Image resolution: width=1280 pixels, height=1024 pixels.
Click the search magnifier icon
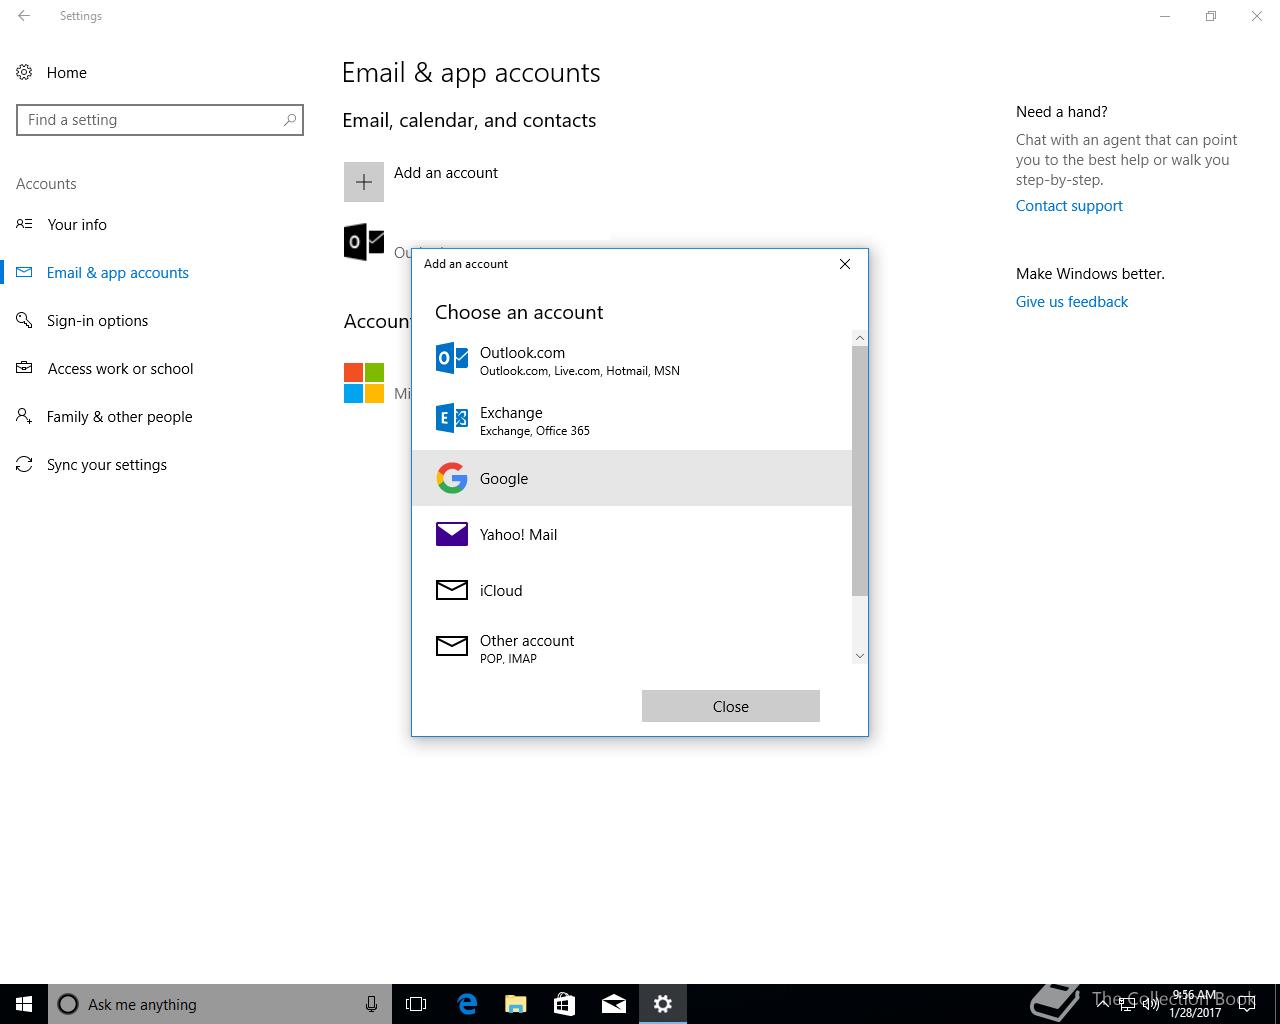[290, 120]
